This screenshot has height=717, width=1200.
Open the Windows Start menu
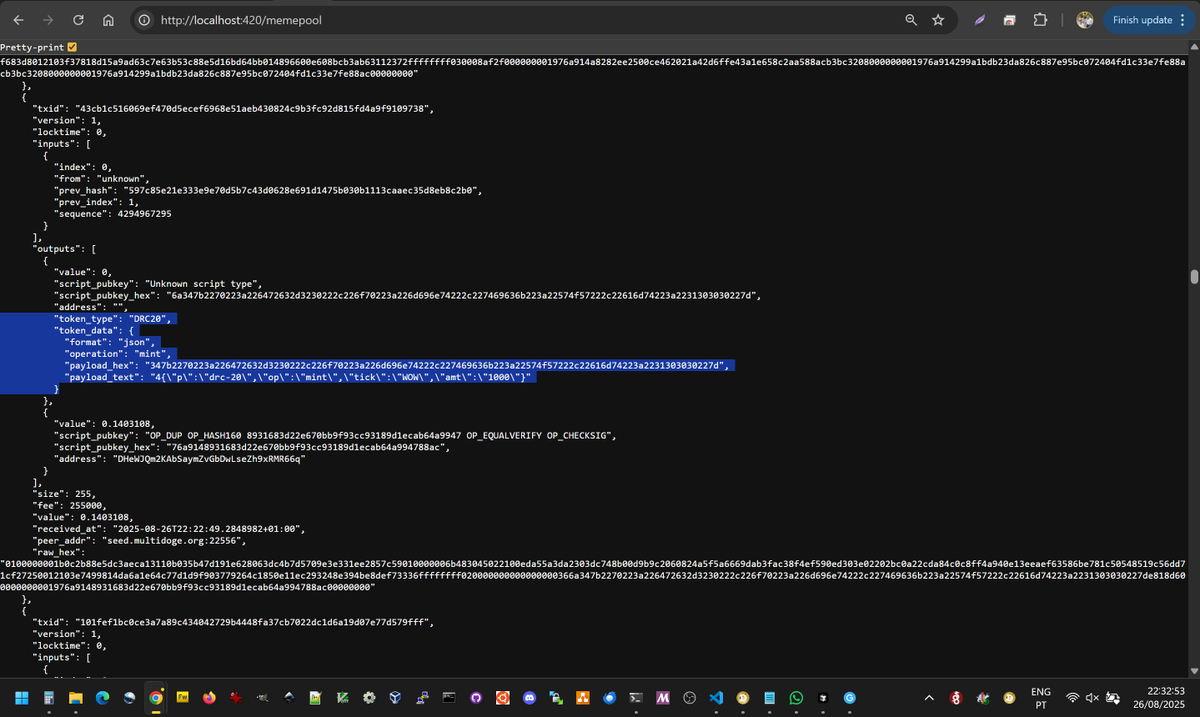click(x=21, y=697)
